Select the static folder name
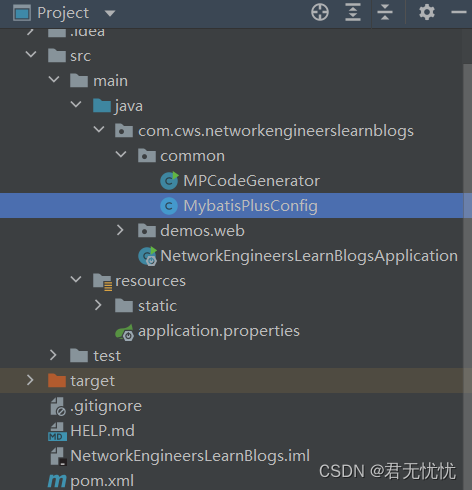This screenshot has width=472, height=490. coord(157,306)
